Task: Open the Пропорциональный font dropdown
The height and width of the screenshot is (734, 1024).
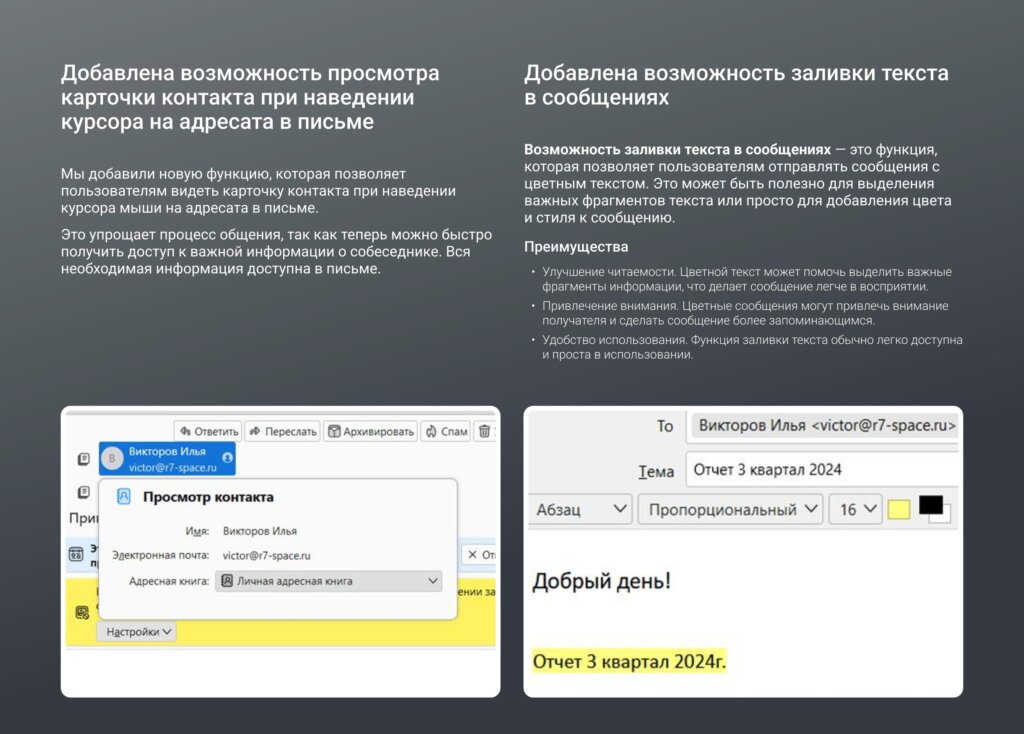Action: (731, 509)
